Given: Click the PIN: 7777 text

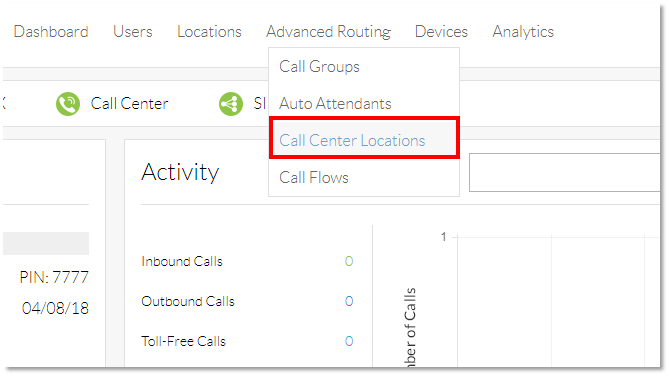Looking at the screenshot, I should [54, 277].
